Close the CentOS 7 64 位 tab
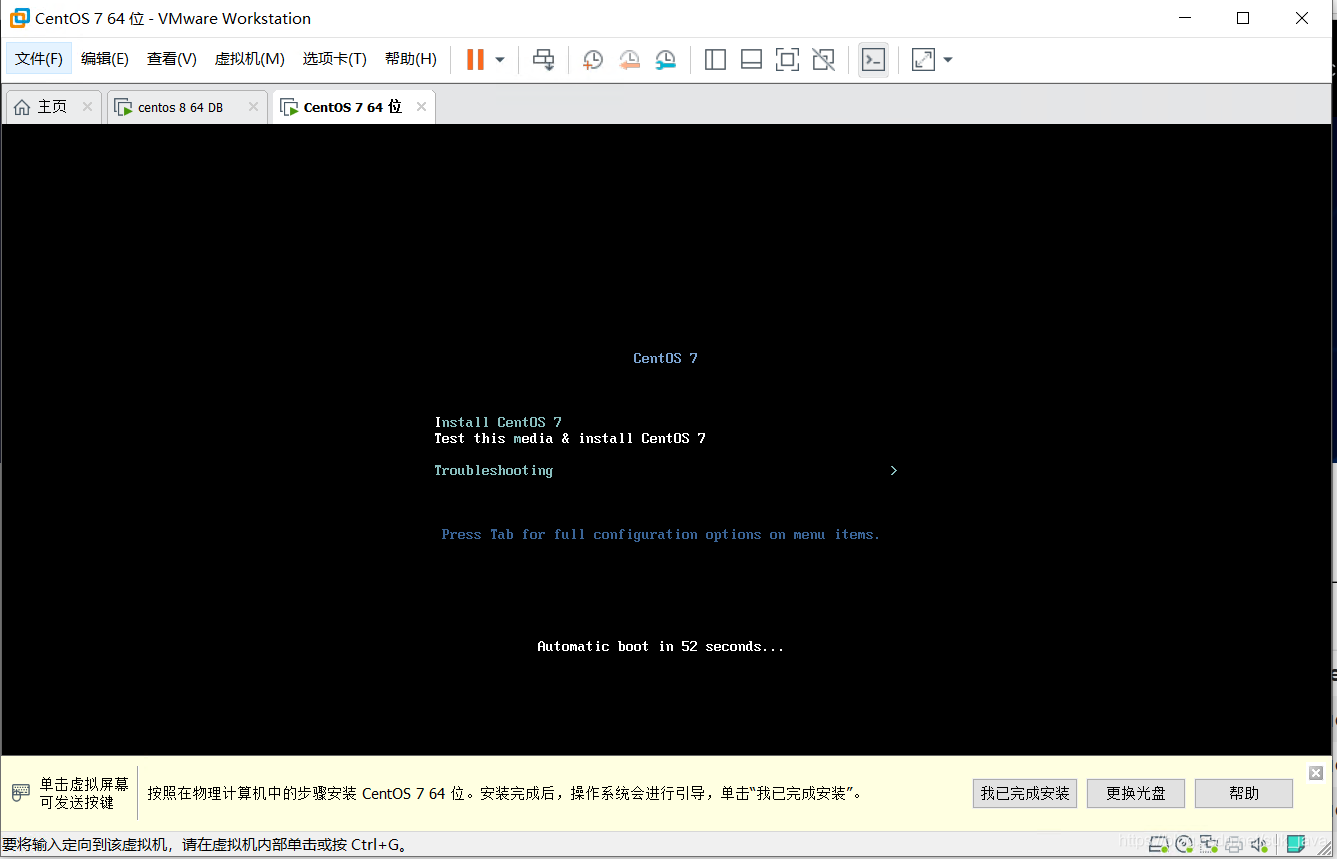Screen dimensions: 1337x859 tap(421, 106)
